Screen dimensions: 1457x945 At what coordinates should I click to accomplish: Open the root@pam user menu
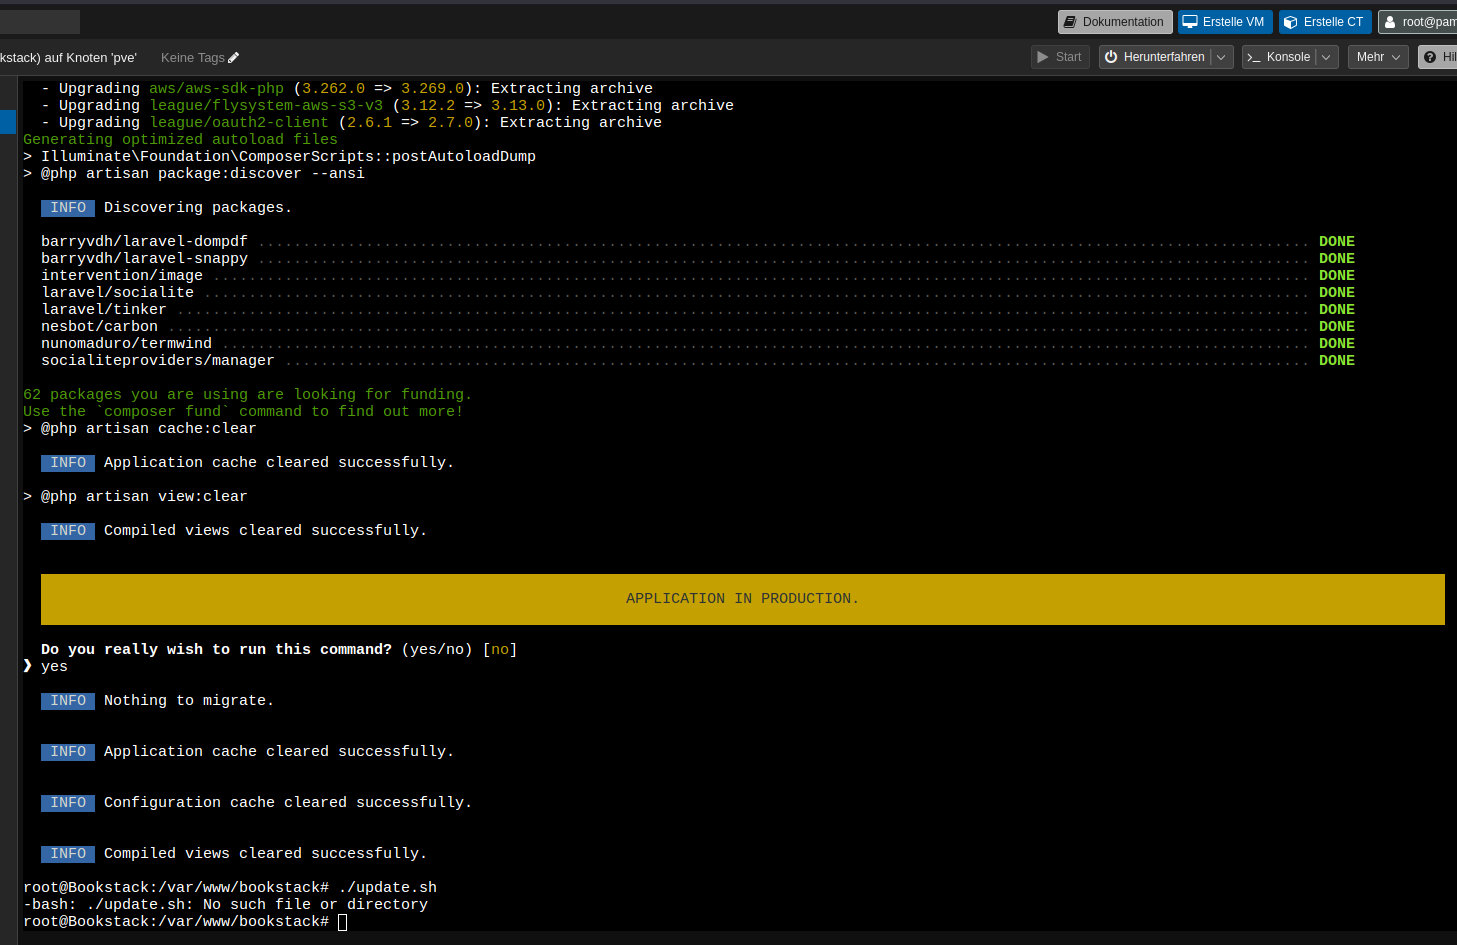(1418, 22)
